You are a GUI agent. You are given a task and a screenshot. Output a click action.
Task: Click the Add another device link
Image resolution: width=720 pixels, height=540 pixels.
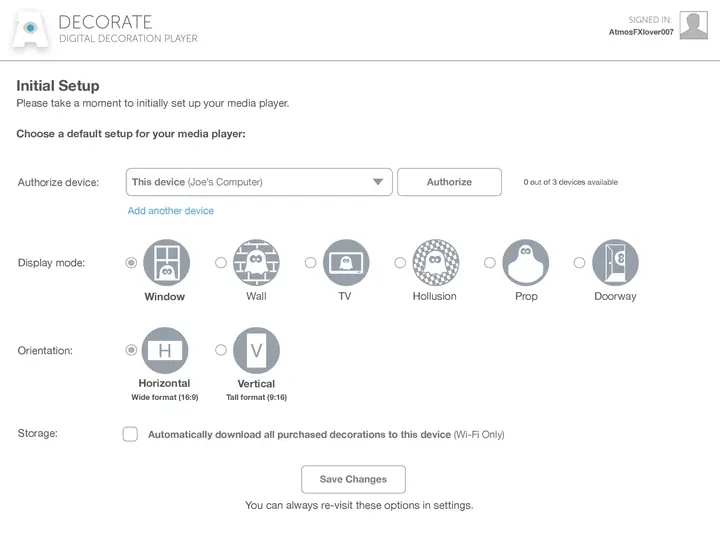(x=170, y=211)
